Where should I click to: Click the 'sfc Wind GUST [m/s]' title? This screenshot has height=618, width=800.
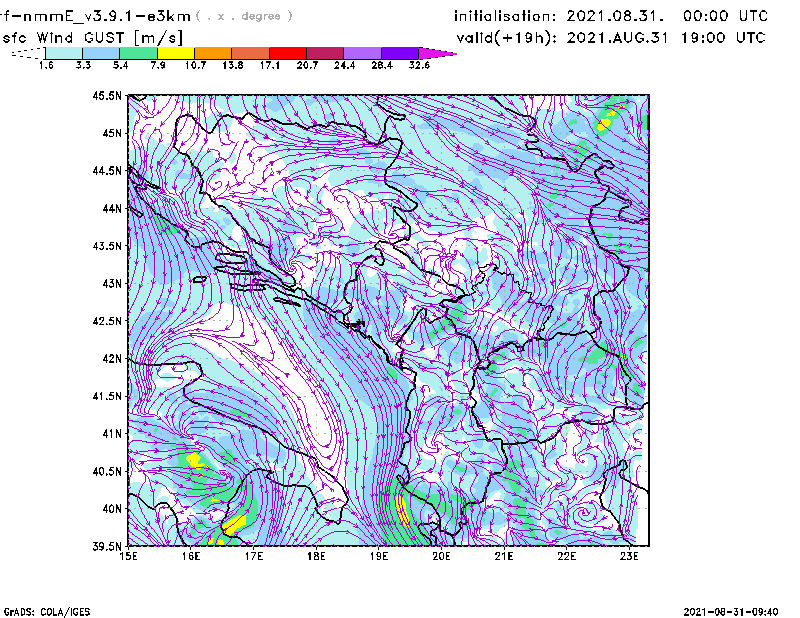(x=92, y=38)
